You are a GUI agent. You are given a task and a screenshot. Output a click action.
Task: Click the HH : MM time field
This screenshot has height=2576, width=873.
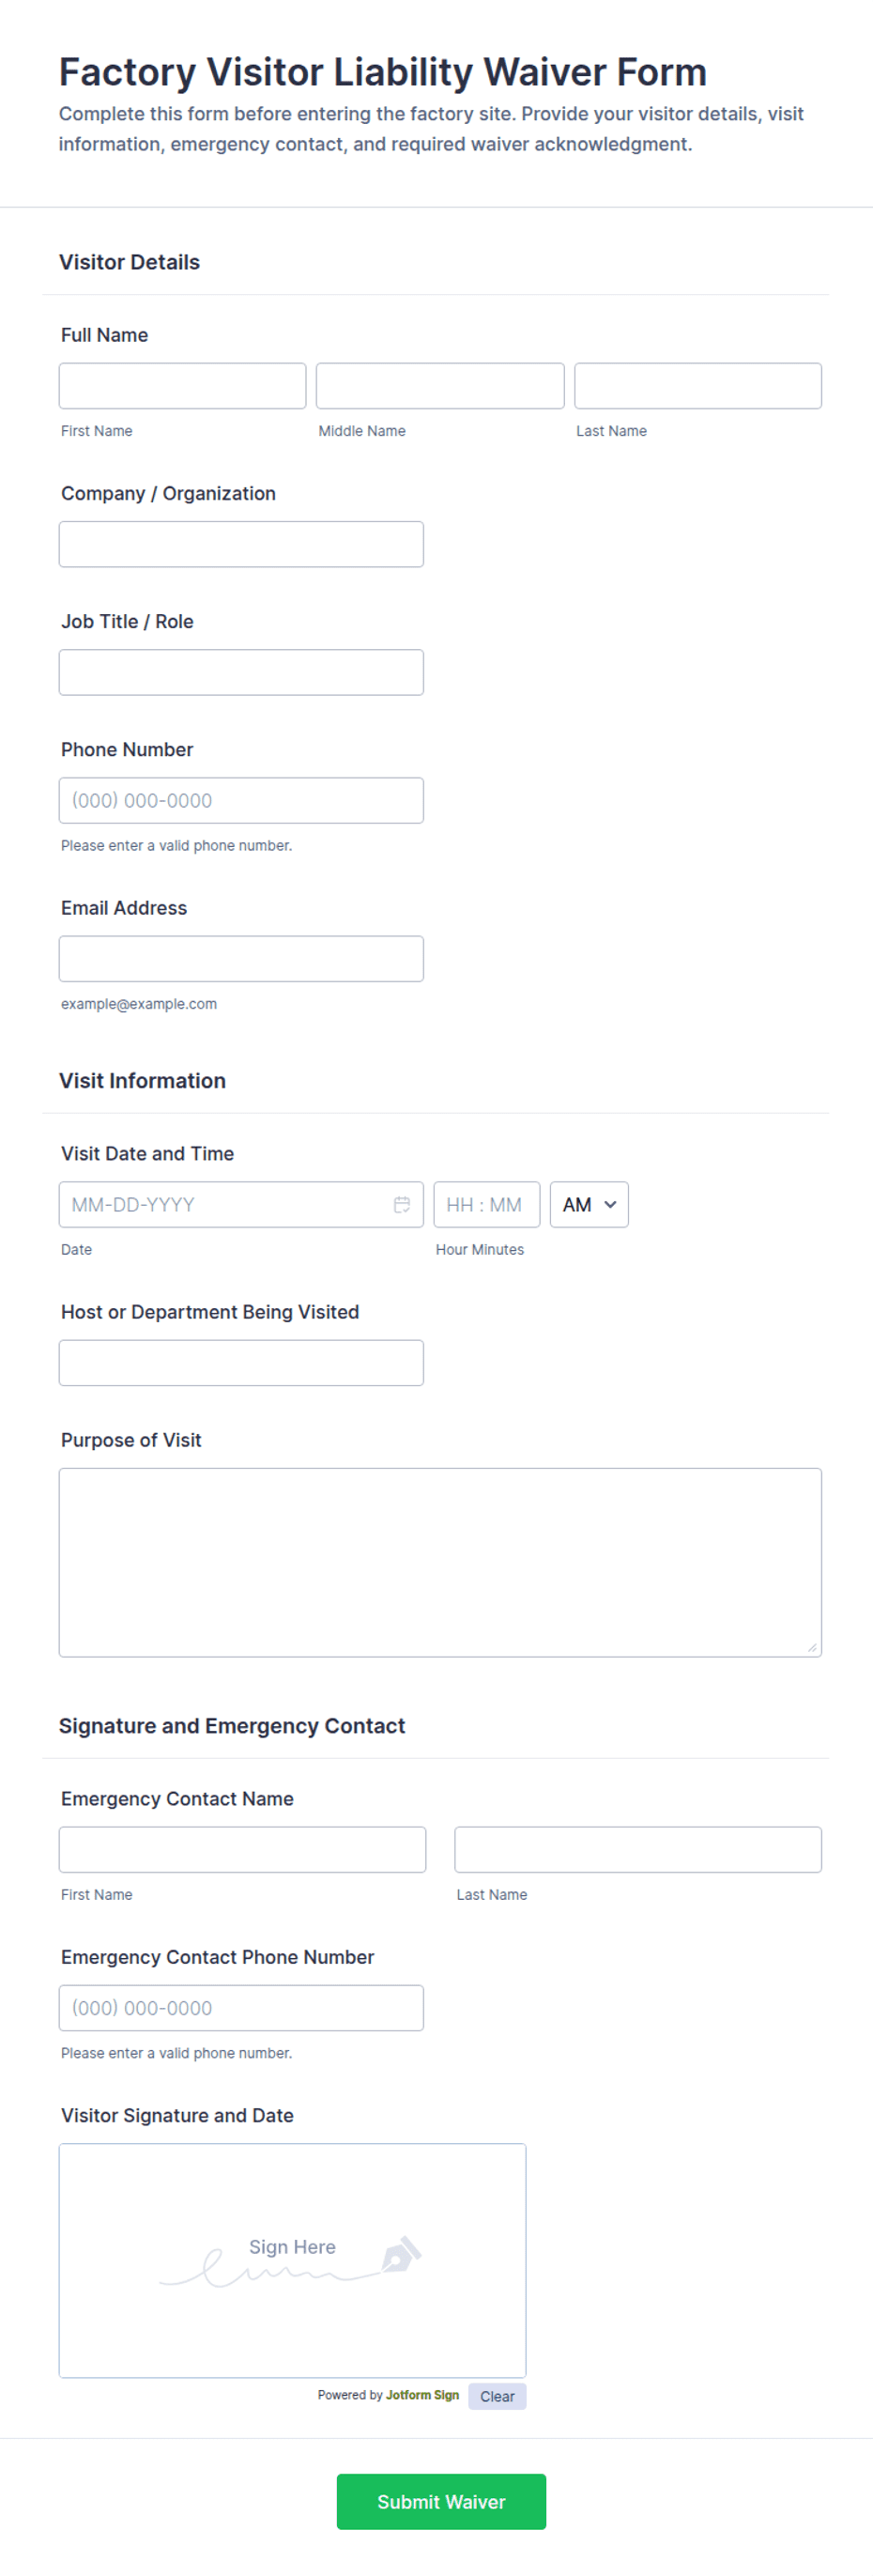pos(487,1204)
